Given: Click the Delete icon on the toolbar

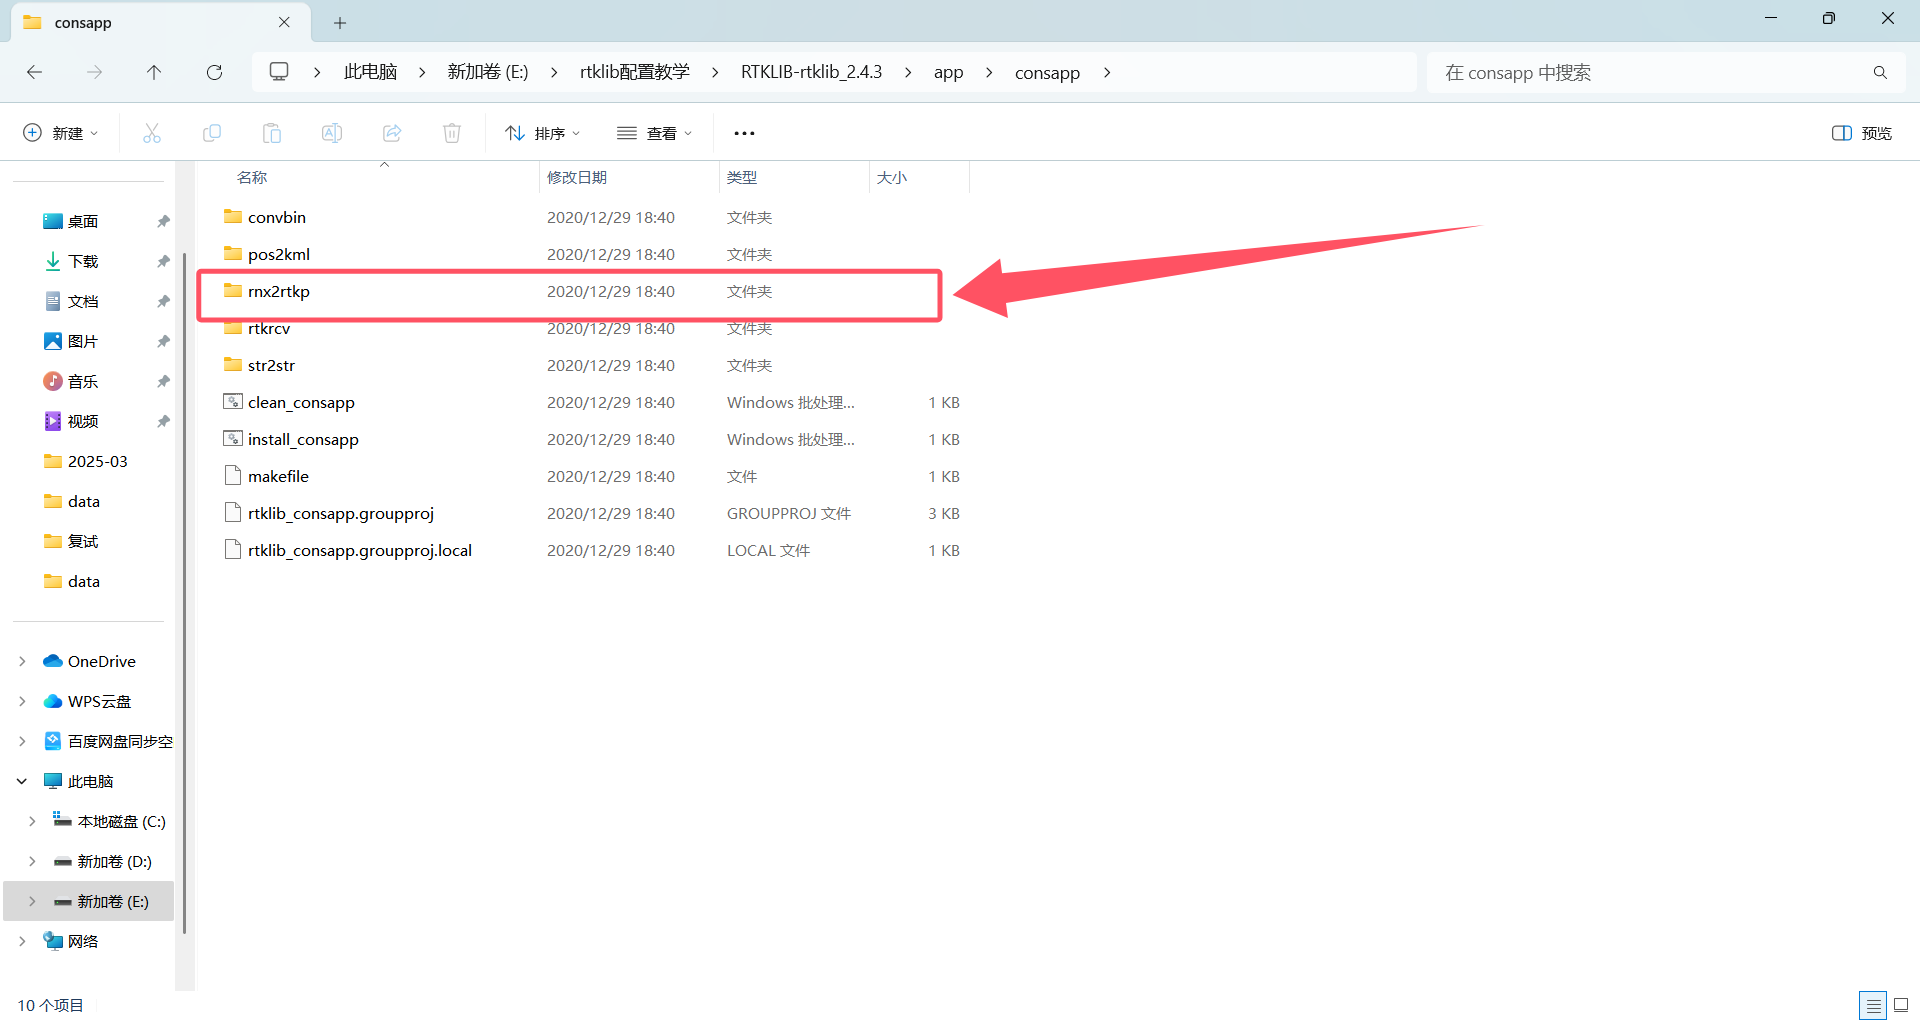Looking at the screenshot, I should pos(451,132).
